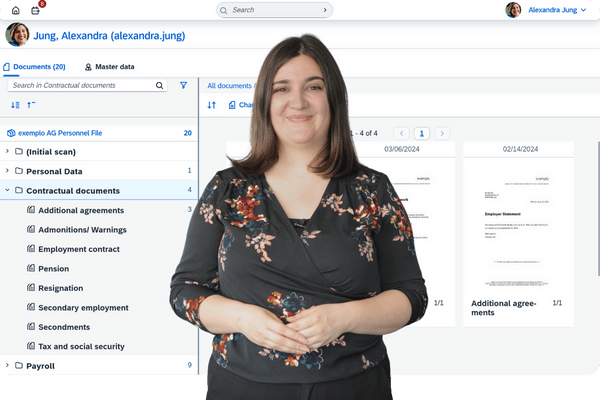Select the Documents (20) tab
Viewport: 600px width, 400px height.
[x=34, y=67]
